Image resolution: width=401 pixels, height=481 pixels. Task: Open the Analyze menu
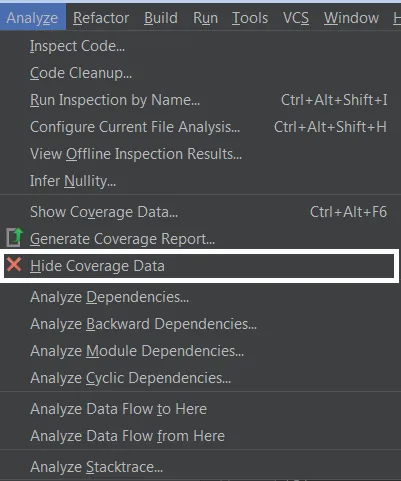pyautogui.click(x=32, y=18)
